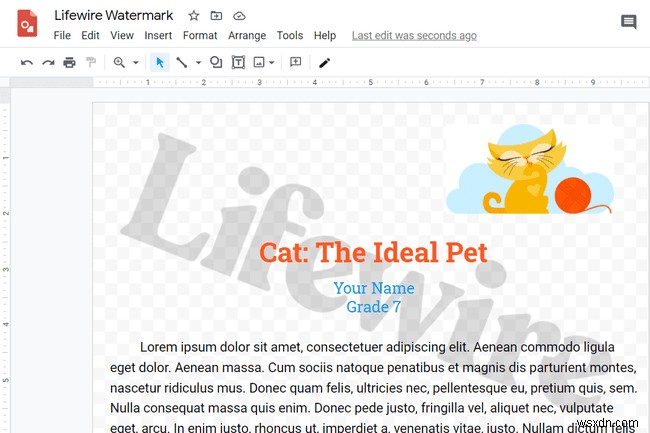Viewport: 650px width, 433px height.
Task: Click the insert image icon
Action: 259,63
